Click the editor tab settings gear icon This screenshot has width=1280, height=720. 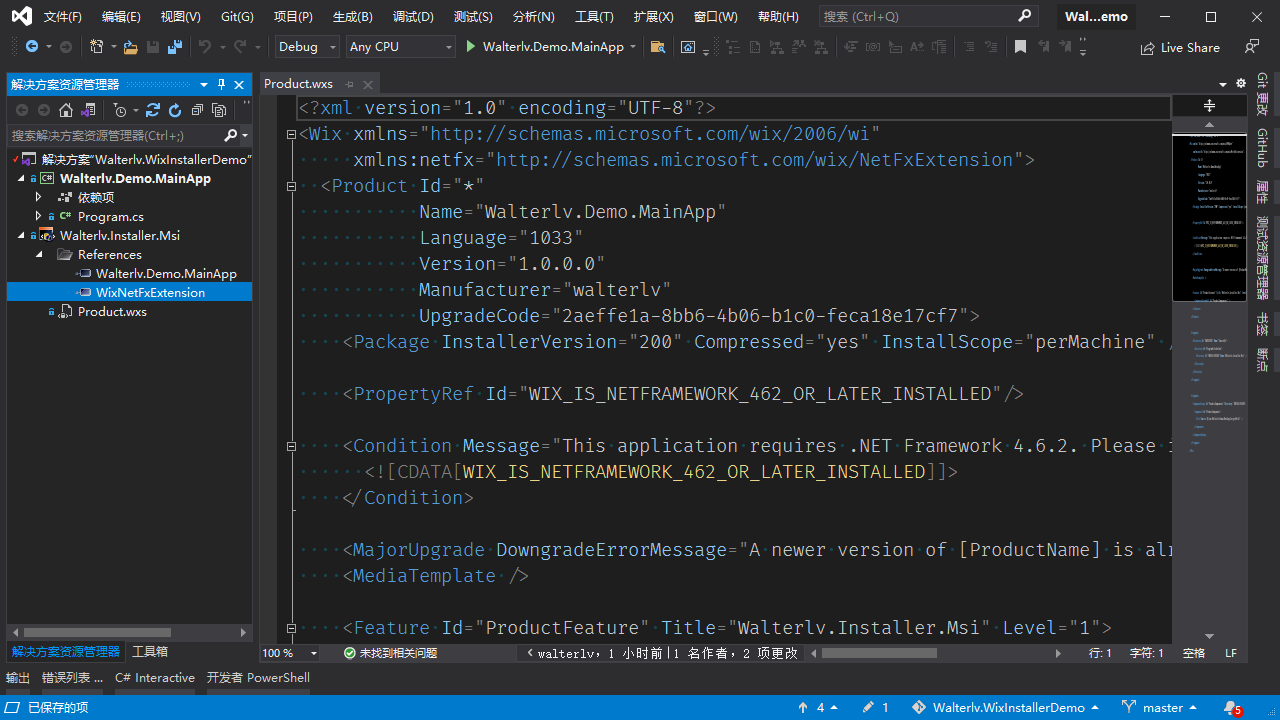point(1241,84)
